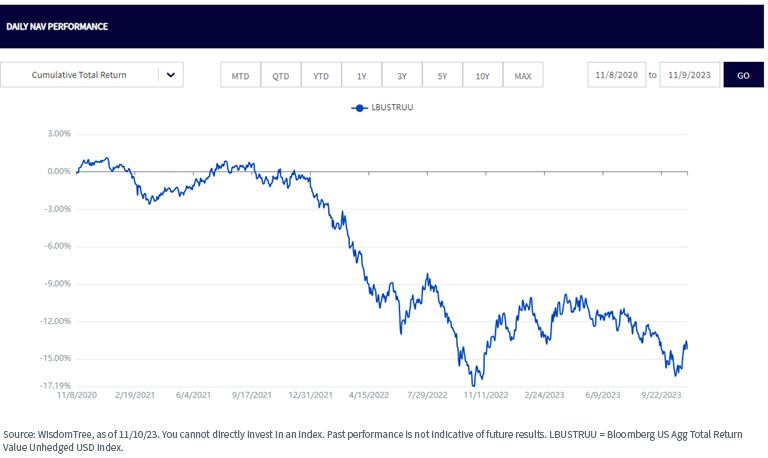Open the Cumulative Total Return dropdown
This screenshot has height=458, width=768.
point(92,75)
